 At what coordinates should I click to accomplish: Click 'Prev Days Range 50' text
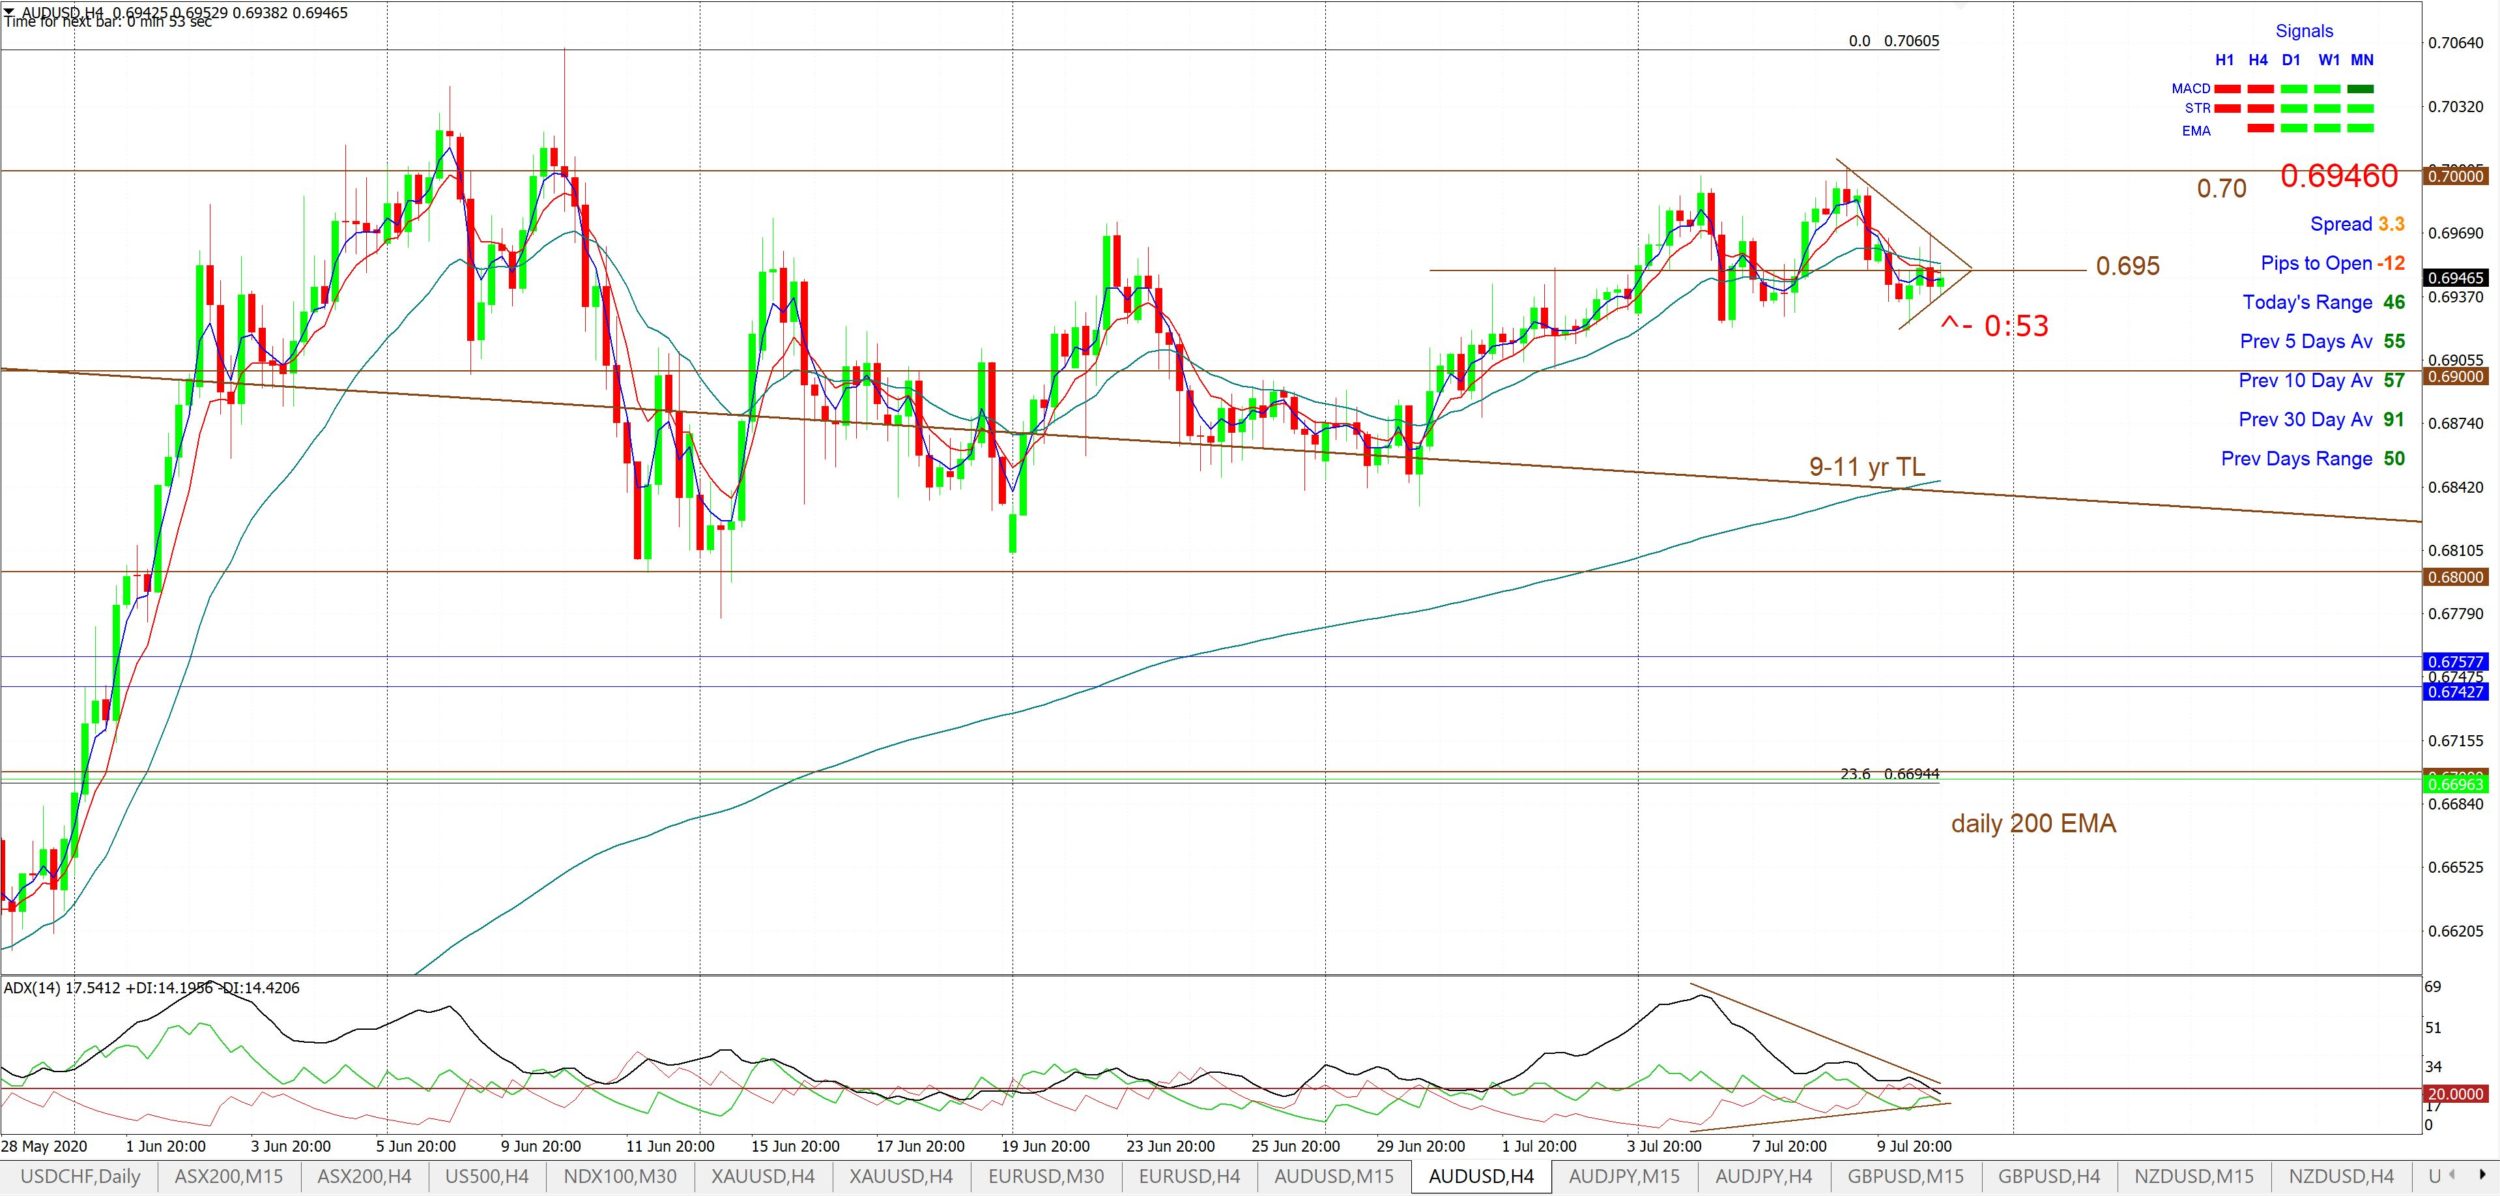tap(2312, 458)
